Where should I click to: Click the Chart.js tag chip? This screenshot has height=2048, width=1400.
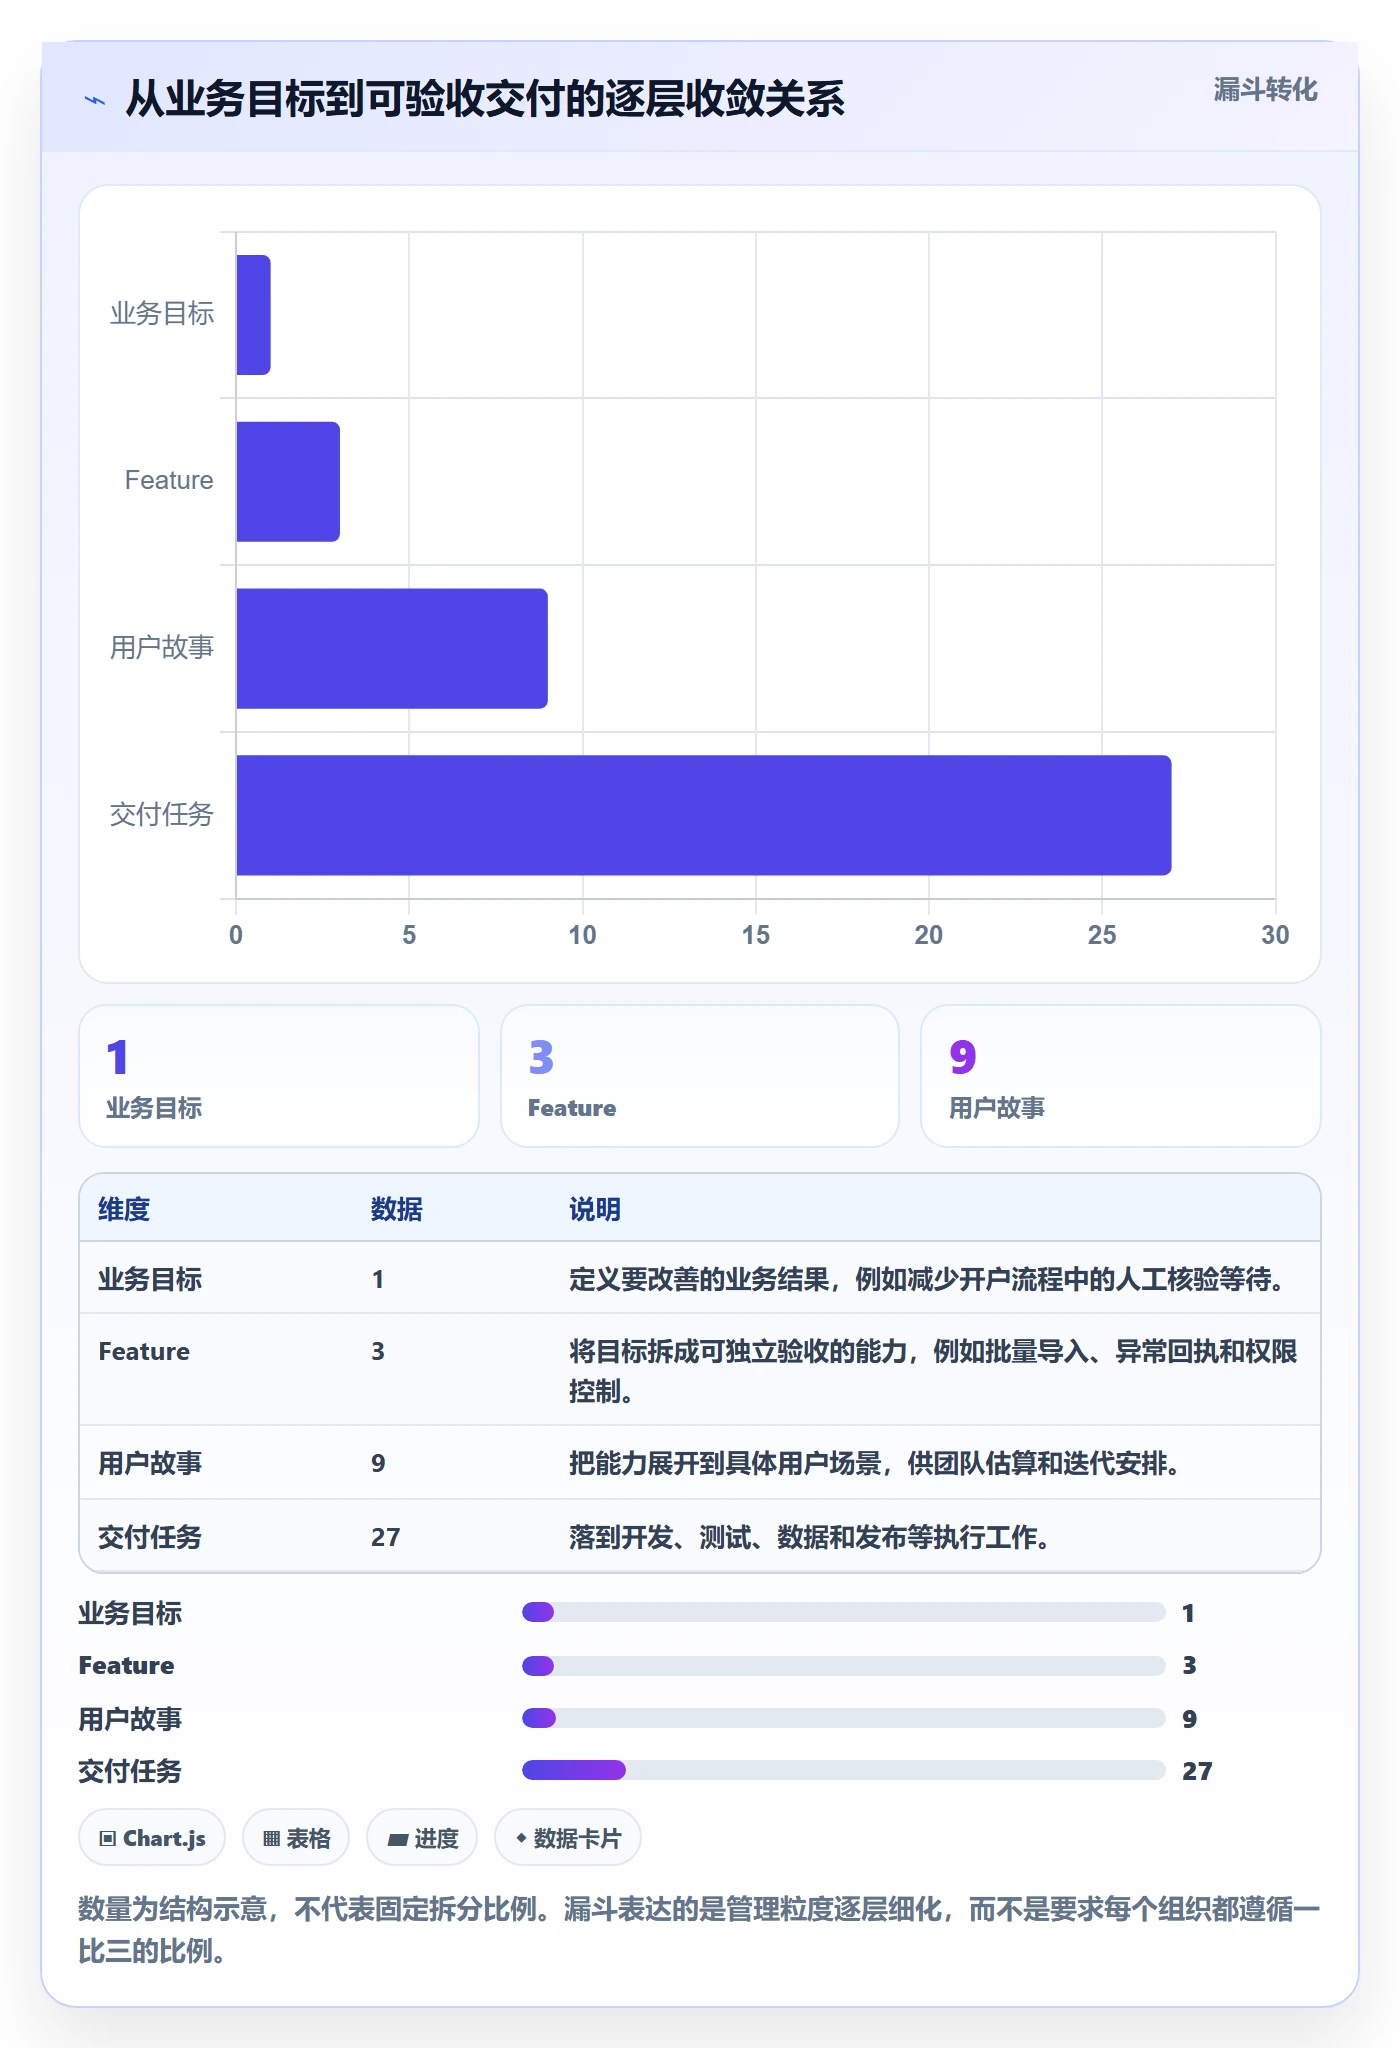pos(152,1838)
